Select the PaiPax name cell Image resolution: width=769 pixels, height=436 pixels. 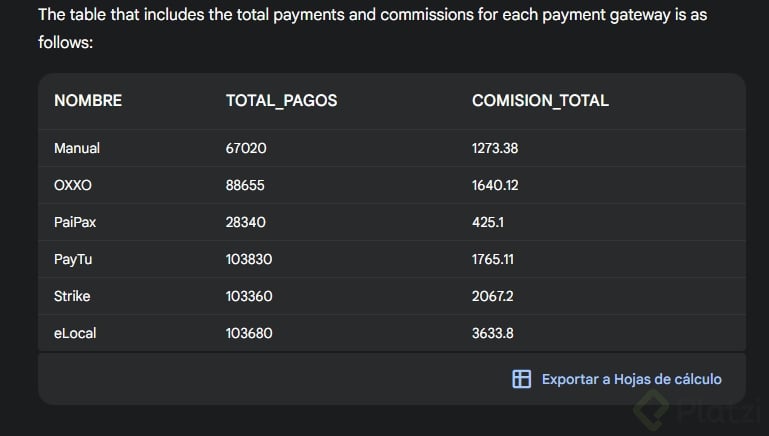pyautogui.click(x=75, y=222)
